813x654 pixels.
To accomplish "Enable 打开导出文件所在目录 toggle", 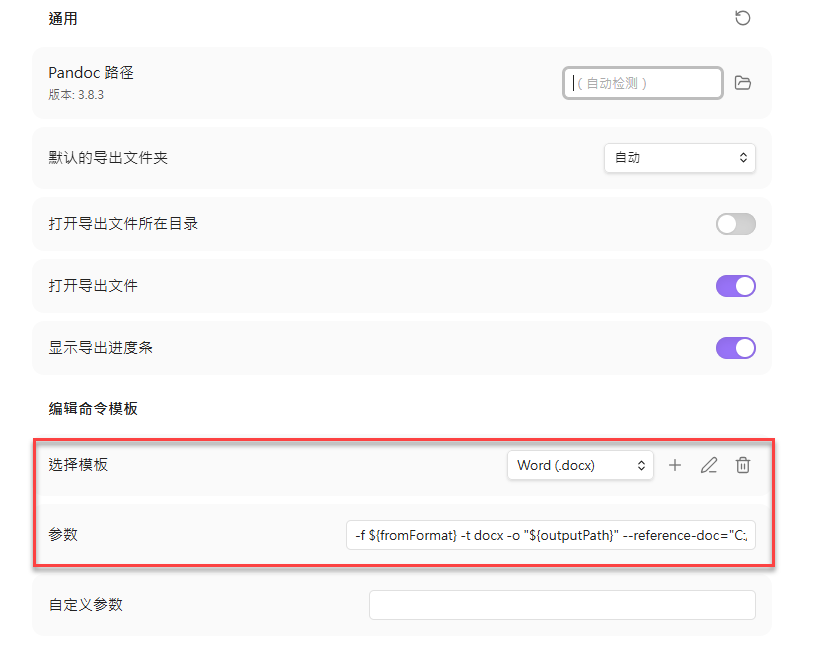I will click(735, 224).
